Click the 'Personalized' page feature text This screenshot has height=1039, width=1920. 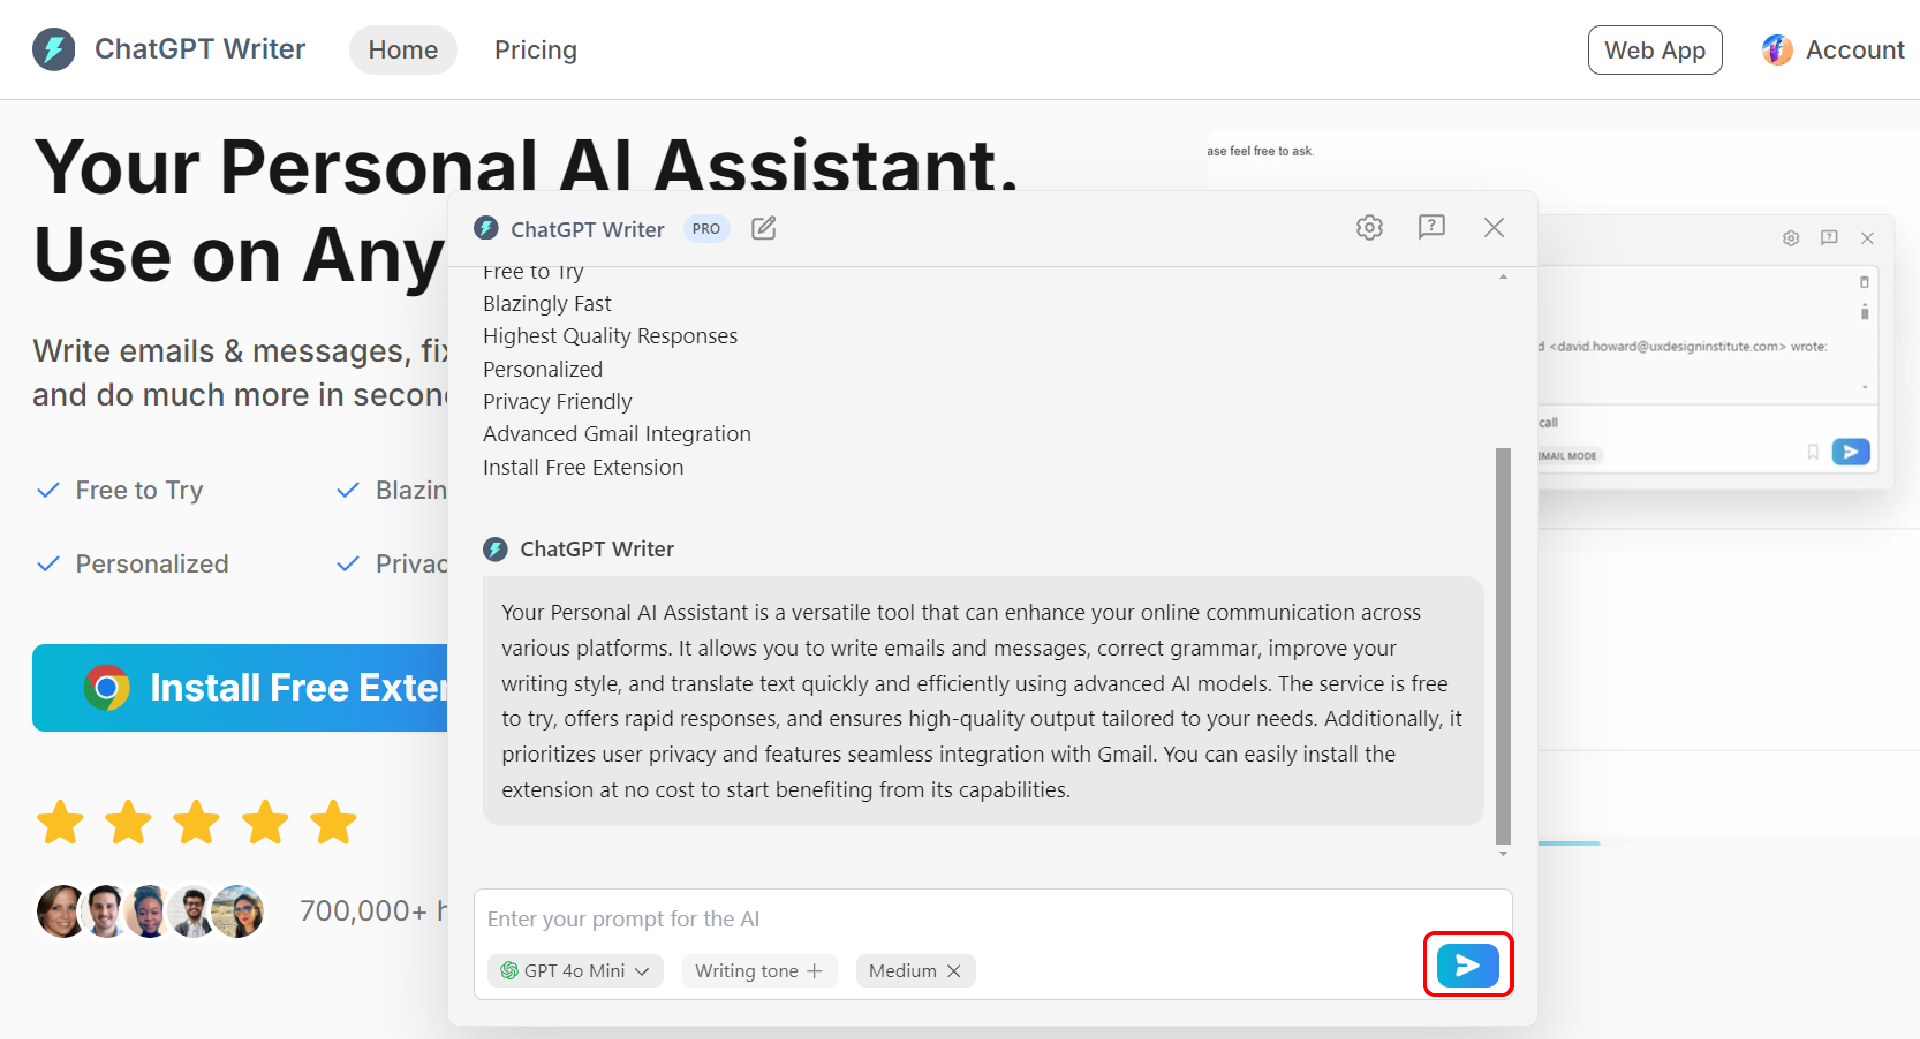click(152, 564)
